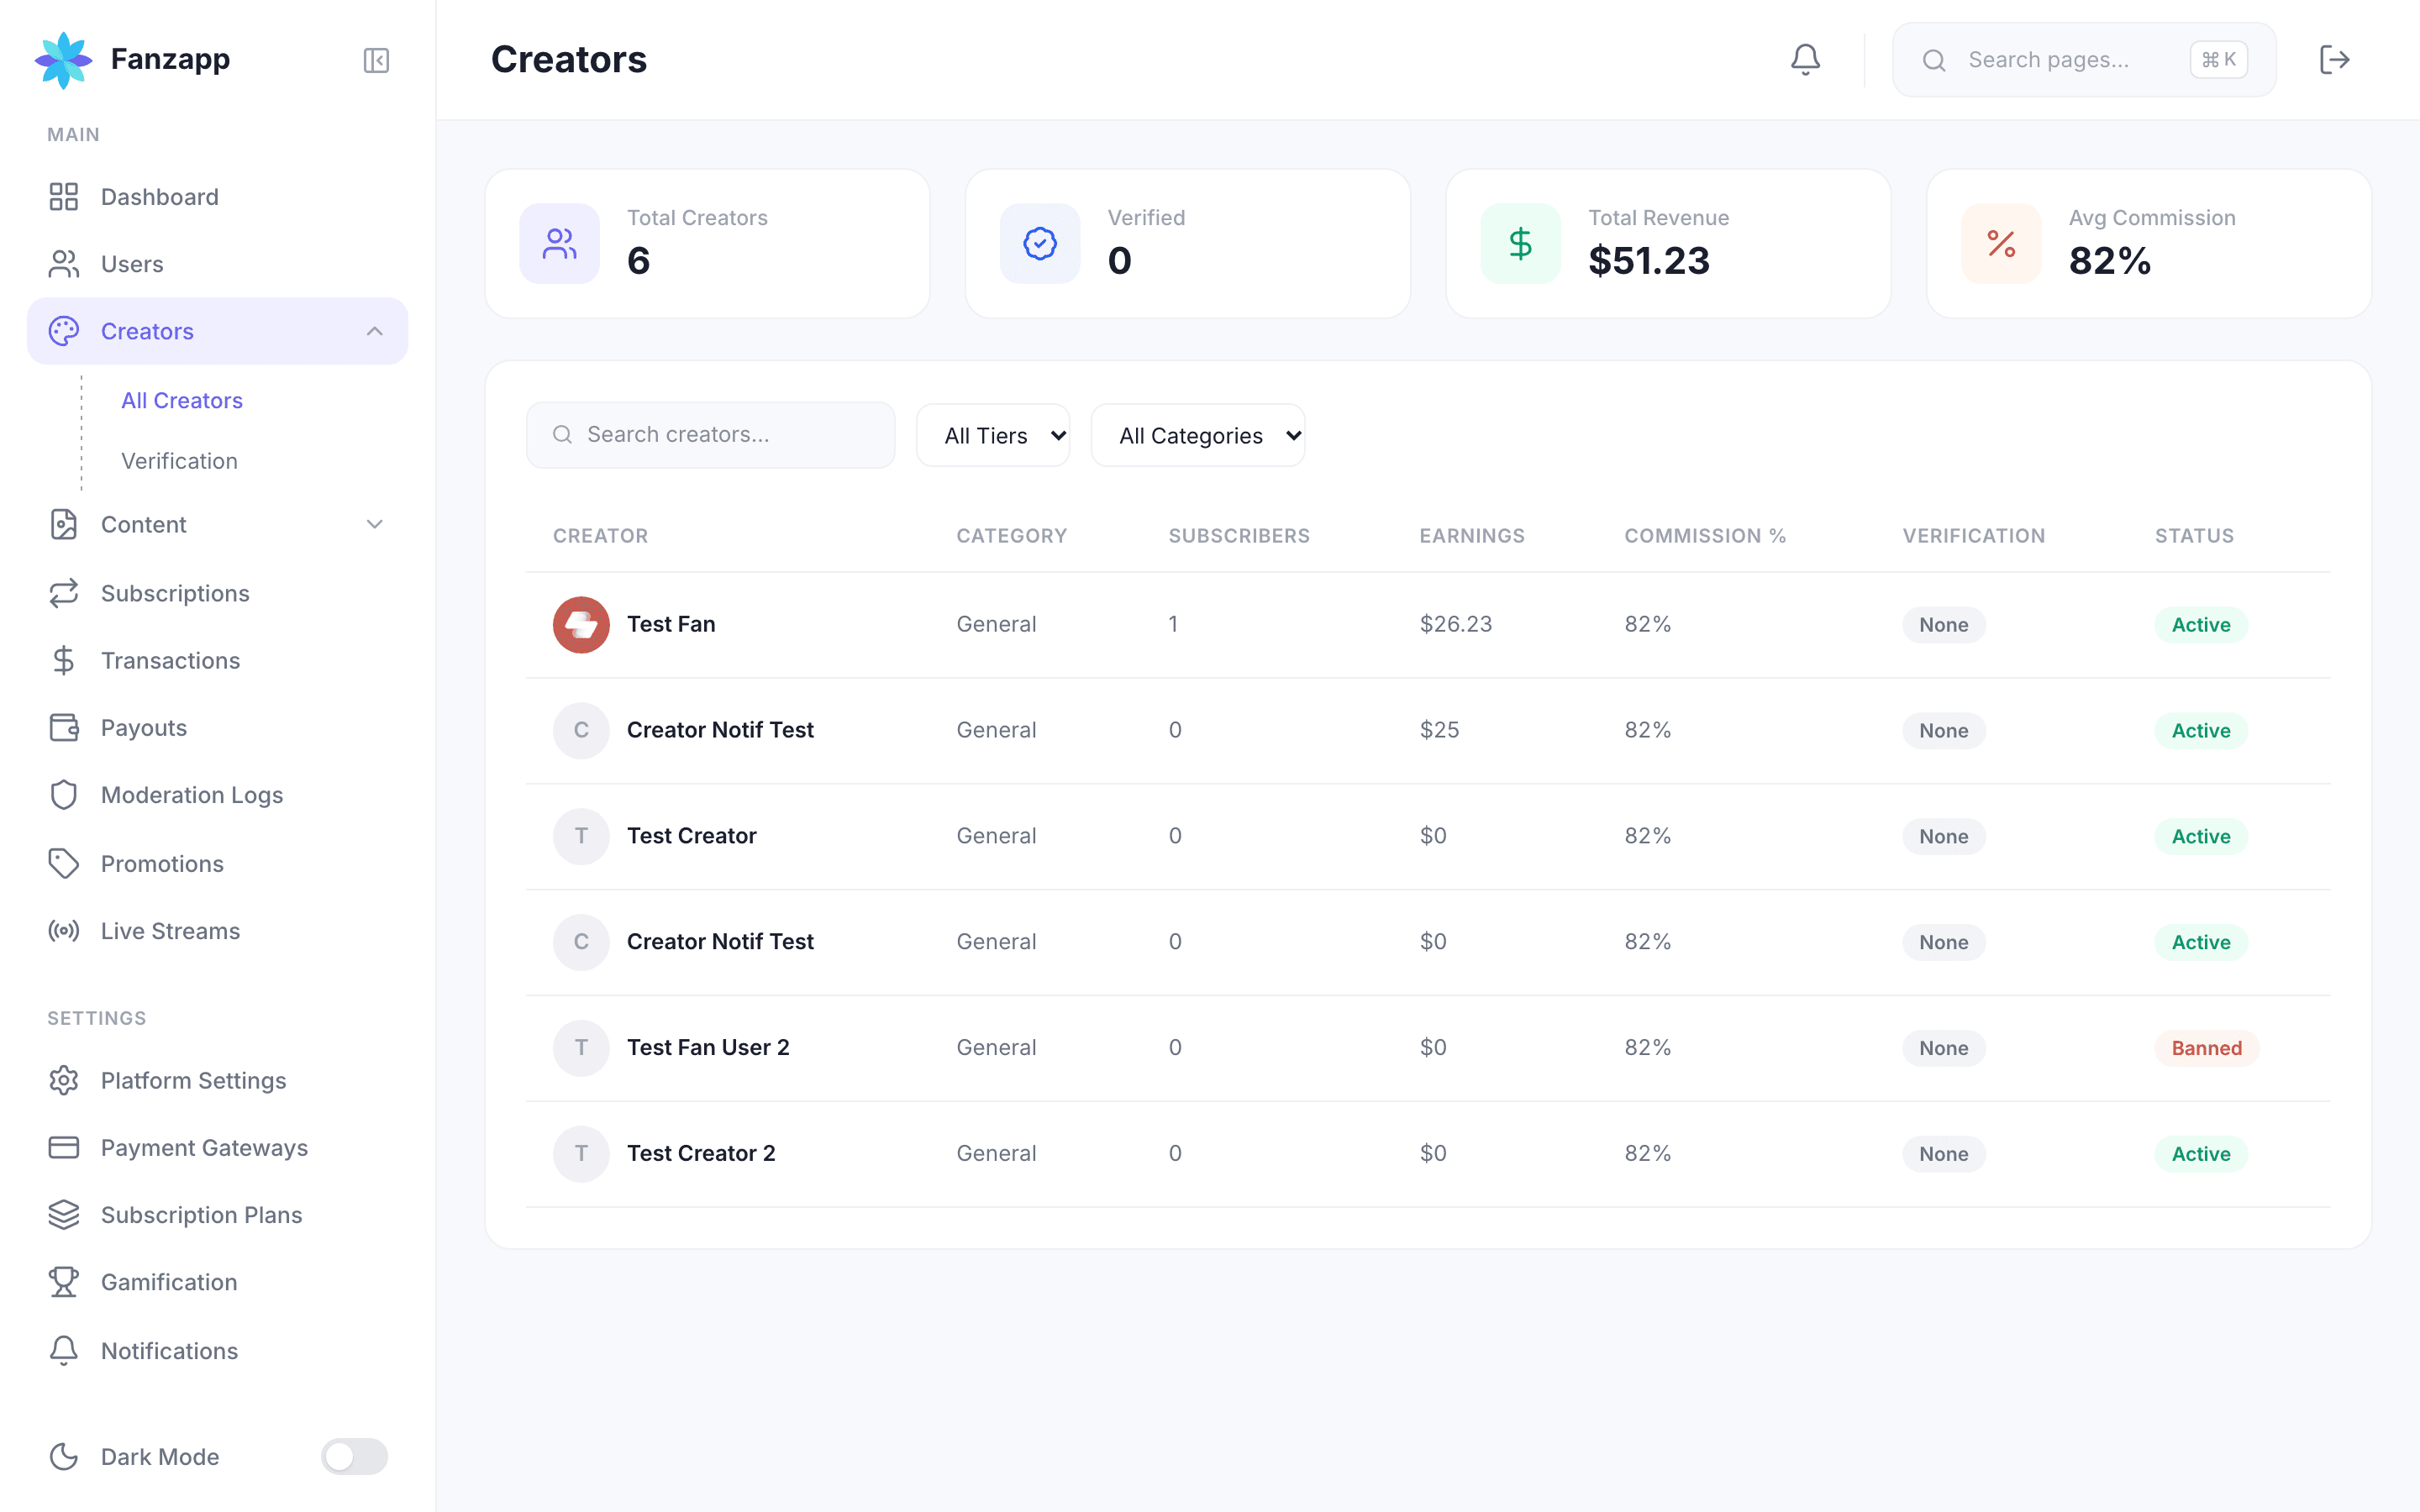
Task: Open notifications bell in header
Action: [x=1805, y=60]
